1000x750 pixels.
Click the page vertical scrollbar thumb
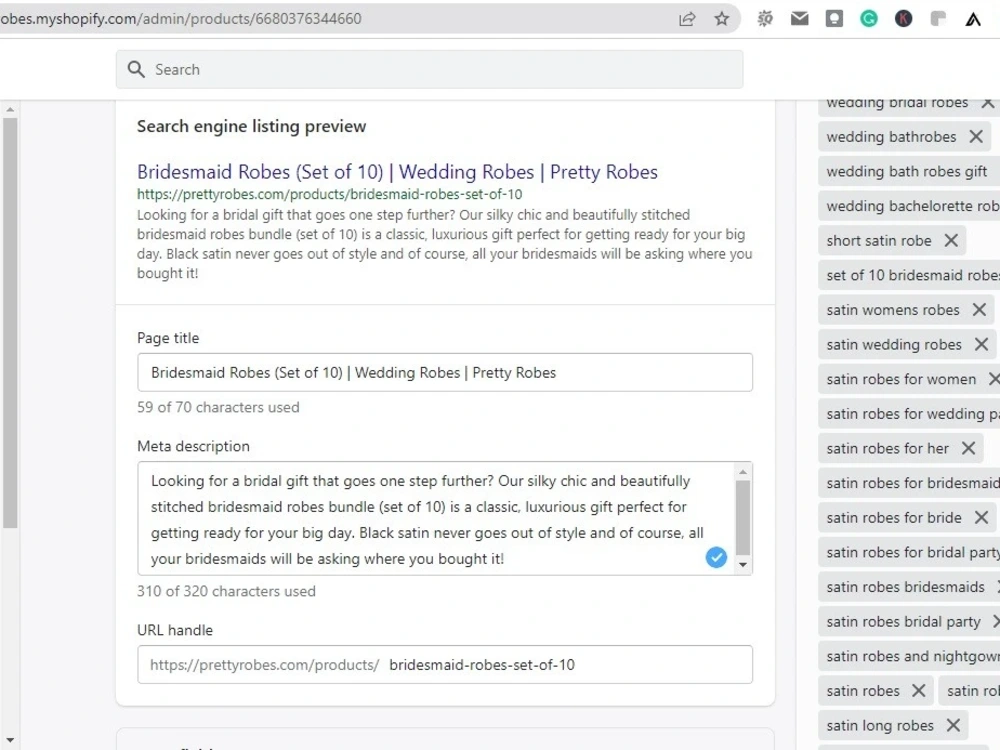(x=10, y=323)
